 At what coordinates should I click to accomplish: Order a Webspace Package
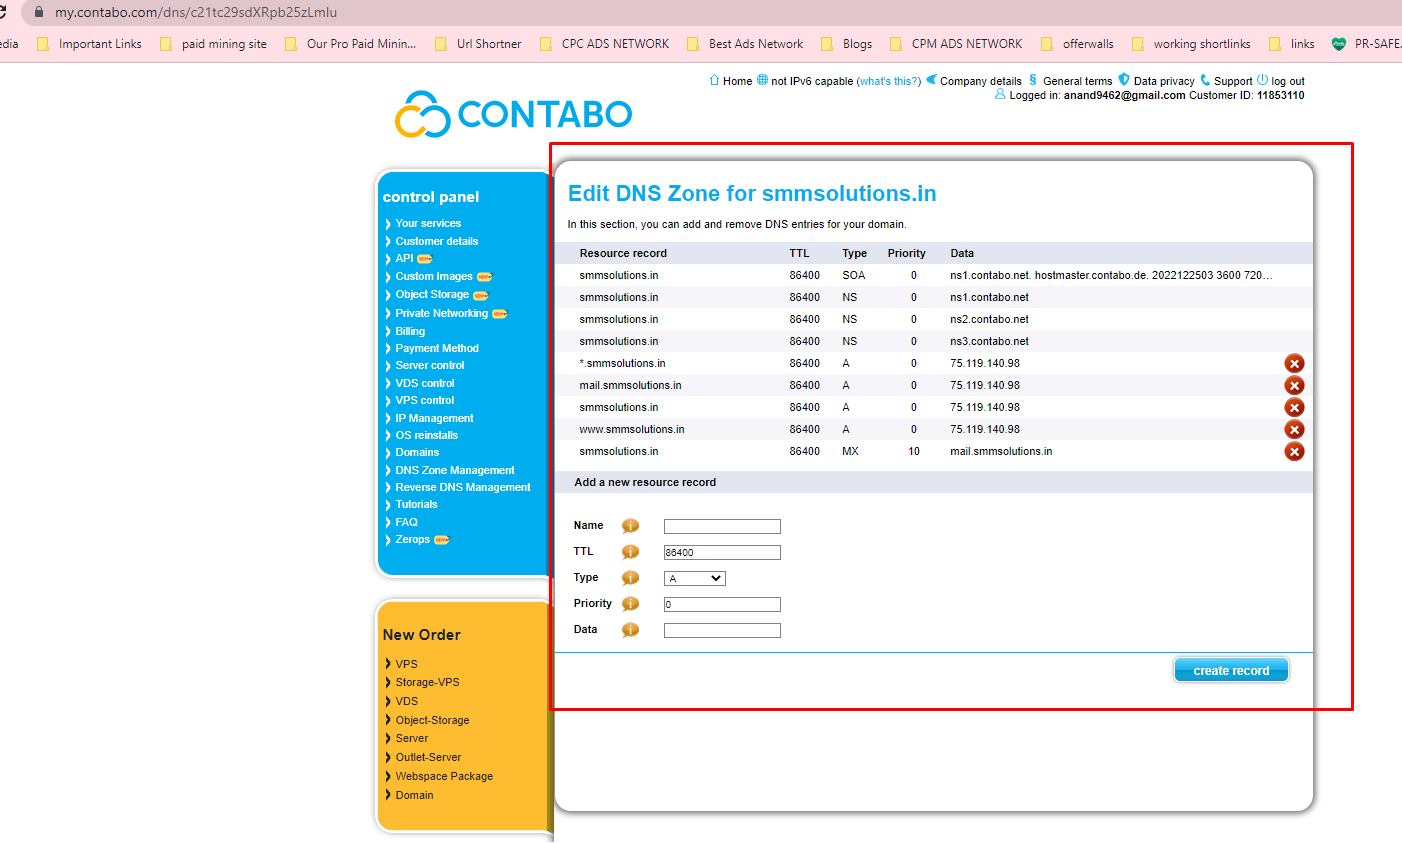444,776
